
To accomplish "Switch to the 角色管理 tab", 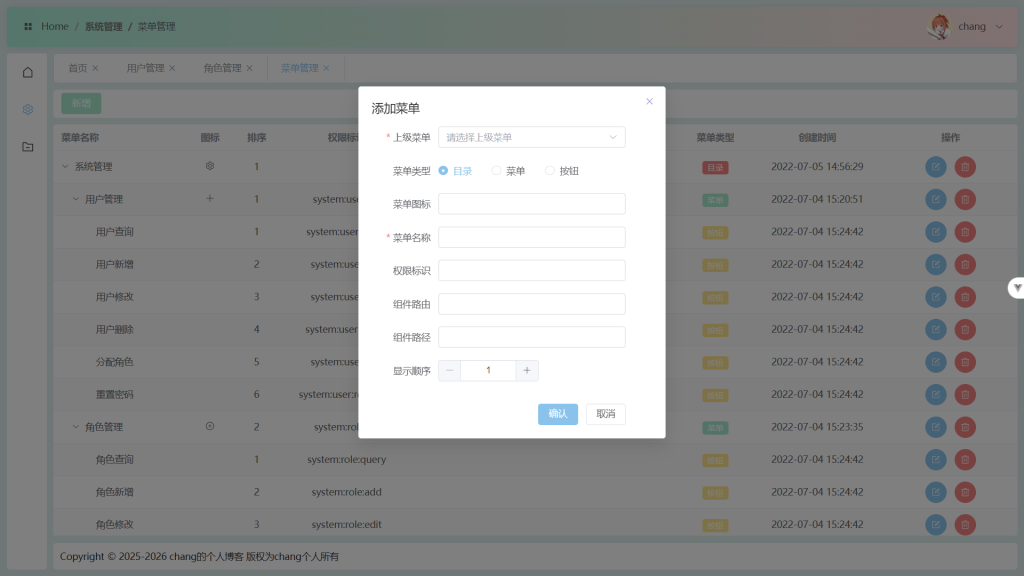I will [222, 68].
